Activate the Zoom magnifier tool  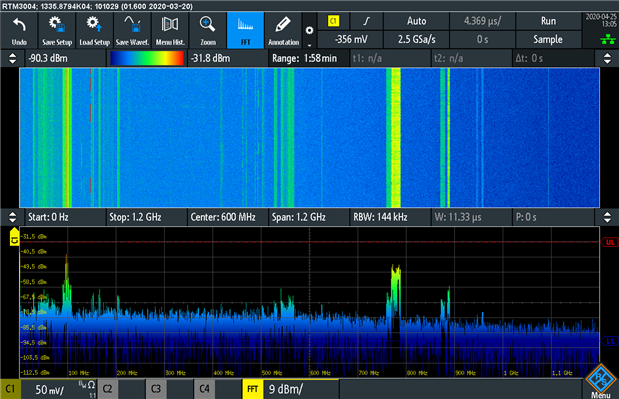(x=208, y=31)
